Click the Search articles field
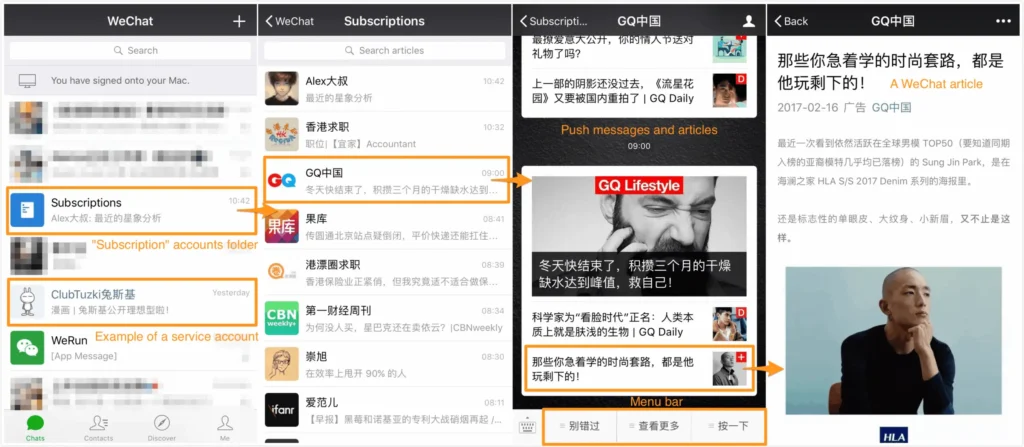The image size is (1024, 447). [385, 50]
